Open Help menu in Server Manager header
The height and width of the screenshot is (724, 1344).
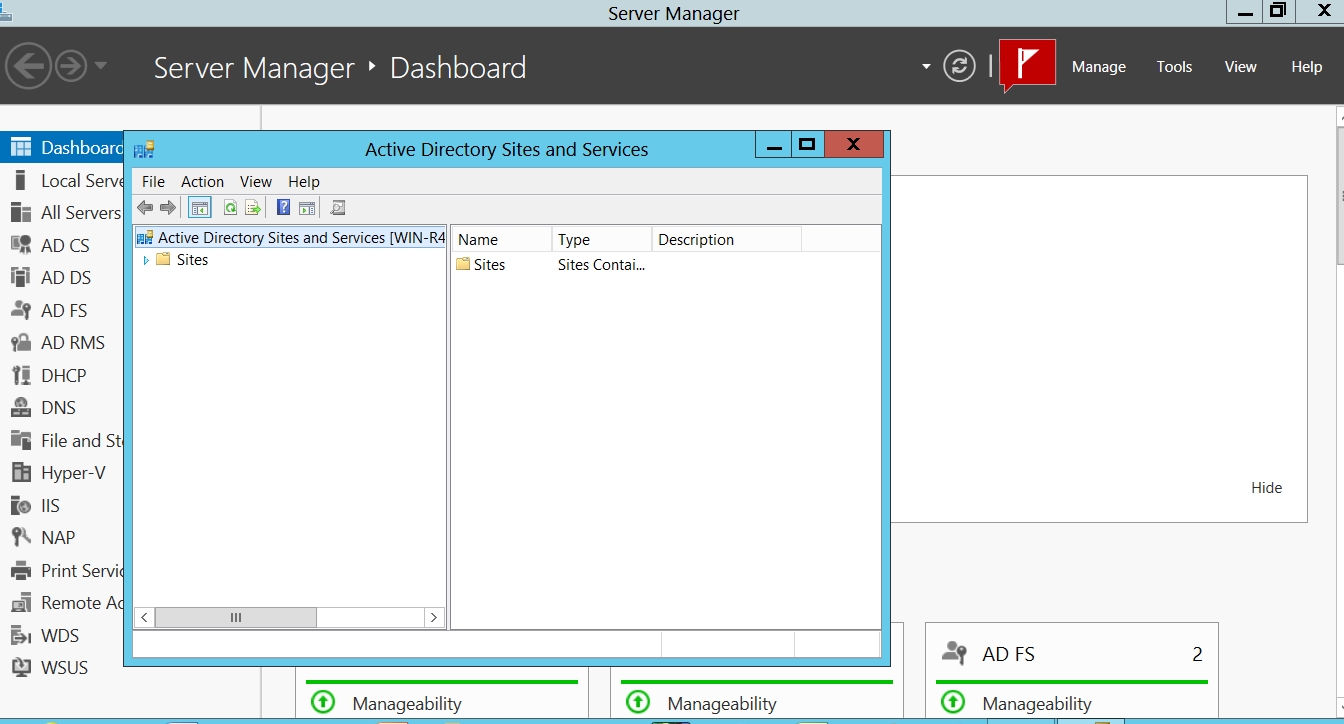tap(1306, 67)
